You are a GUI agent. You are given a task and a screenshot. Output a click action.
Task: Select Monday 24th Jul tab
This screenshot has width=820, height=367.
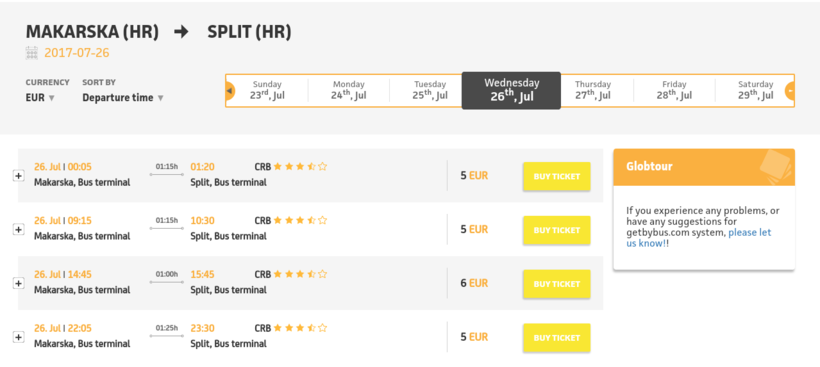coord(348,91)
